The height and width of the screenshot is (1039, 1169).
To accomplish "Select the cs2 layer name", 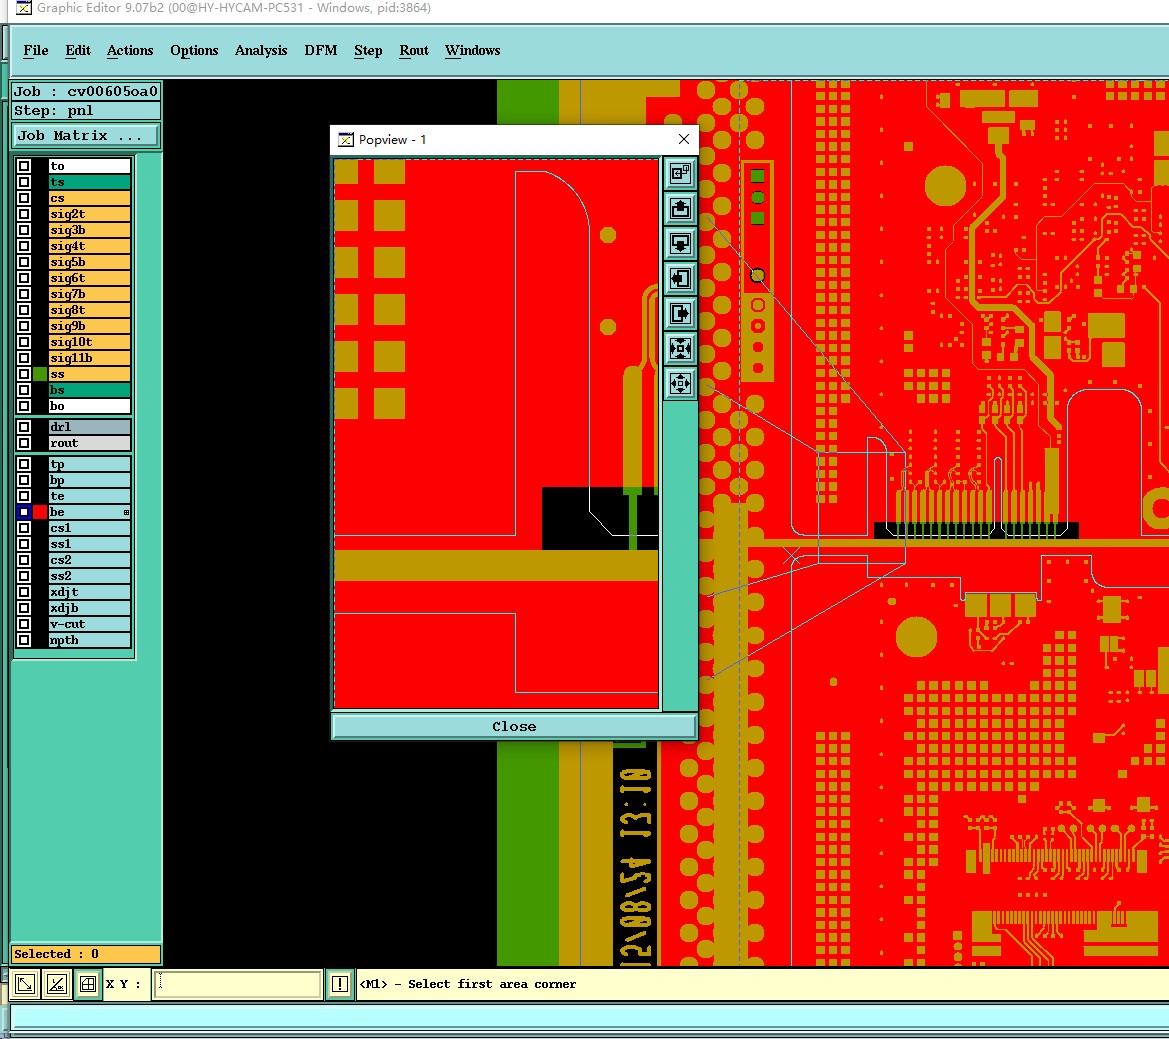I will (x=89, y=560).
